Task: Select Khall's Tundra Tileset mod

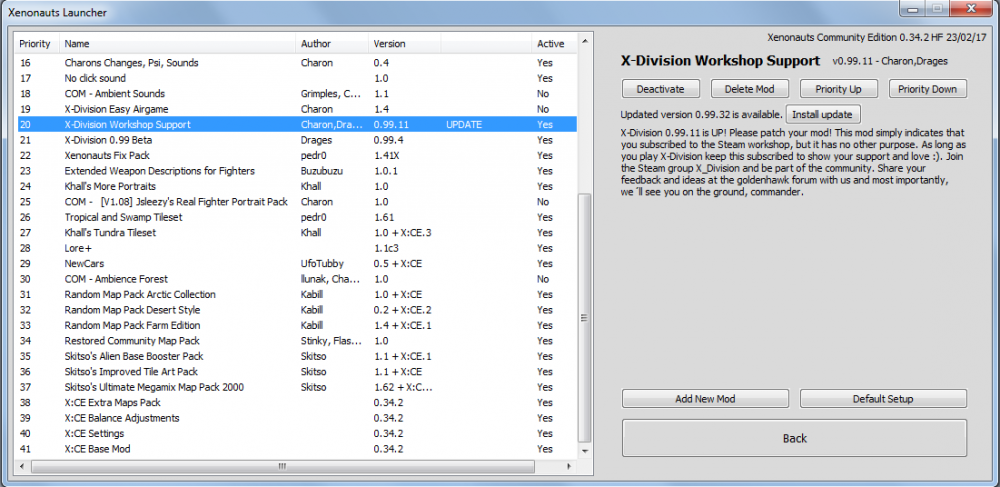Action: point(297,233)
